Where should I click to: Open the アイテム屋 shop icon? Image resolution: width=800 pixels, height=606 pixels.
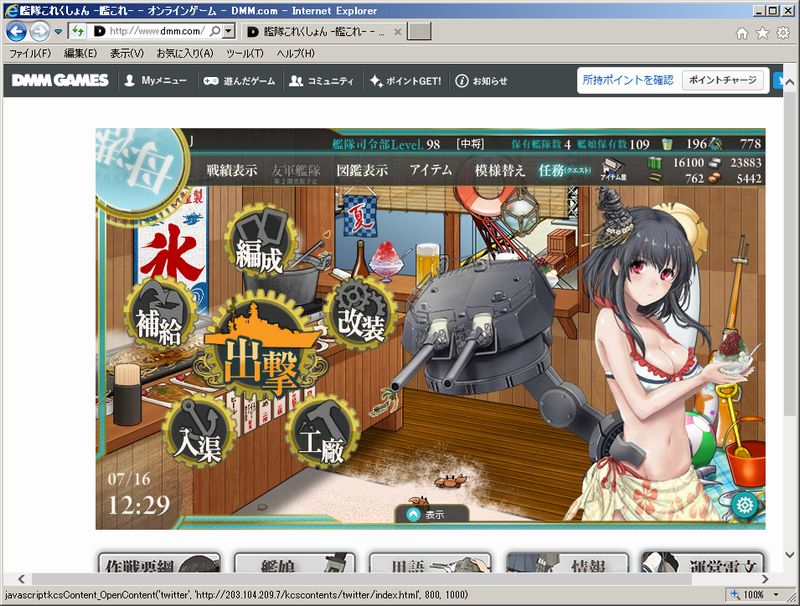613,169
